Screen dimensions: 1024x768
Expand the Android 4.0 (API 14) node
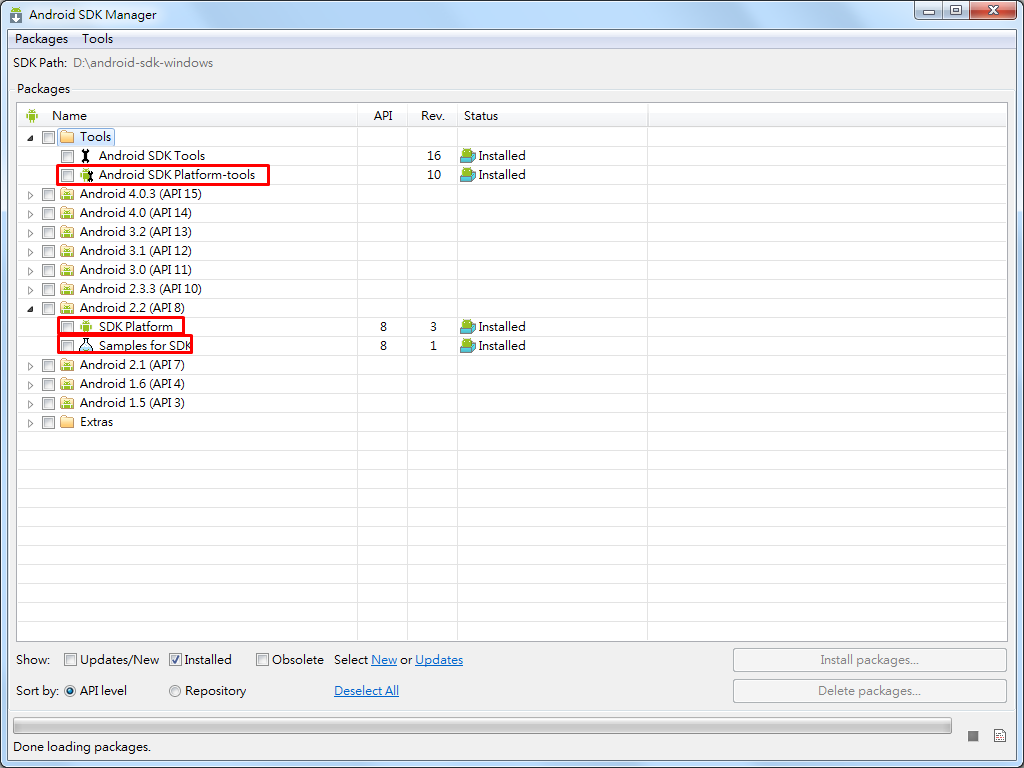[30, 214]
